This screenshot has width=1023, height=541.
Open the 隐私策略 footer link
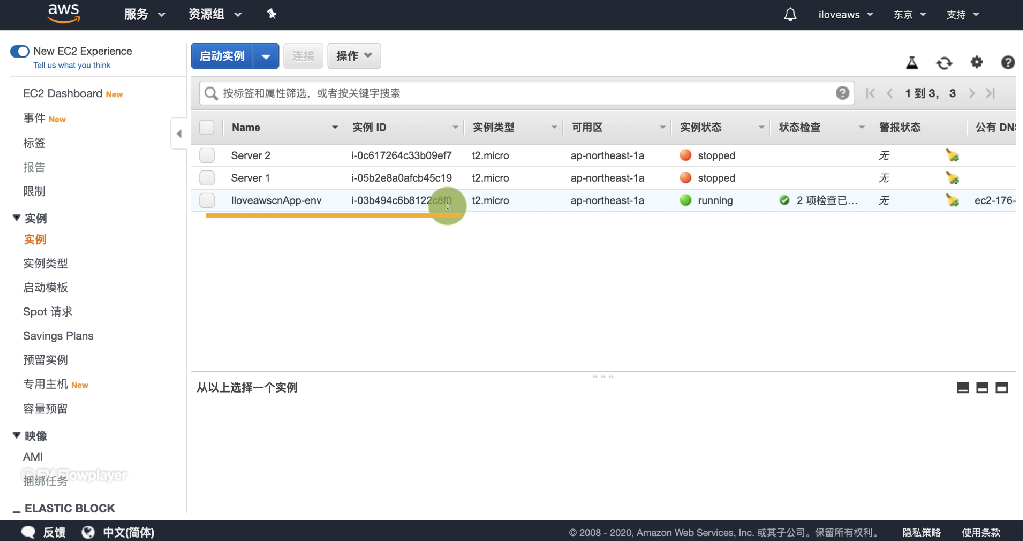click(921, 533)
